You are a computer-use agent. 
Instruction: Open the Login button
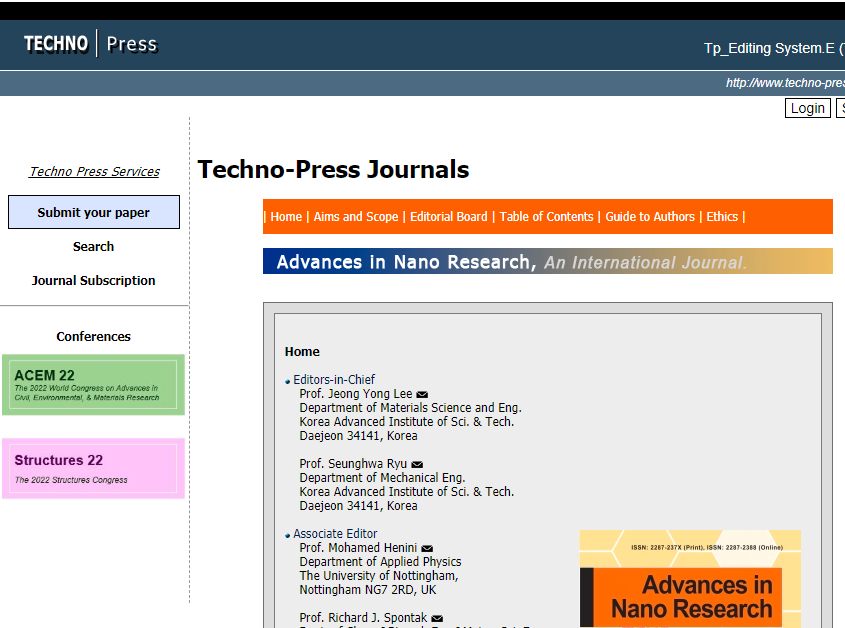tap(807, 108)
